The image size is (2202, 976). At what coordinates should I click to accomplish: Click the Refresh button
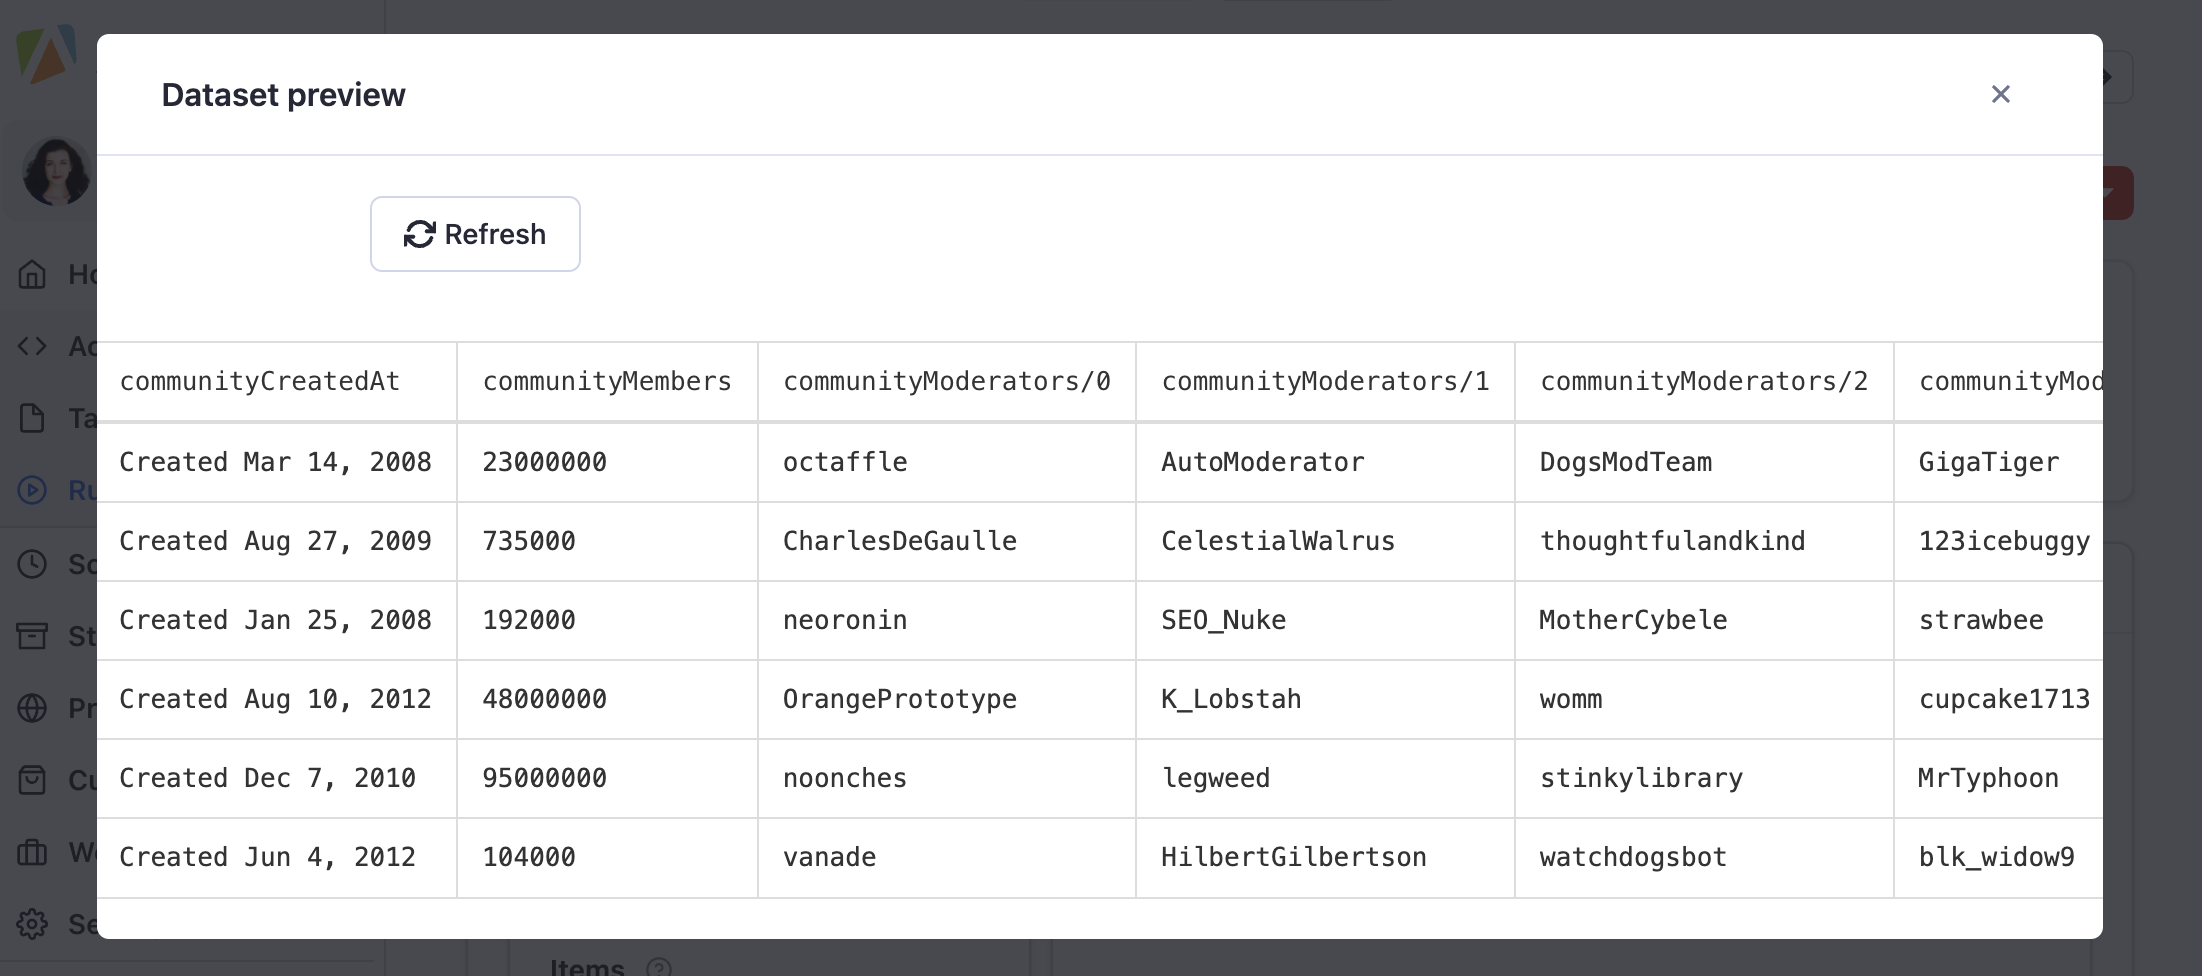pyautogui.click(x=475, y=234)
